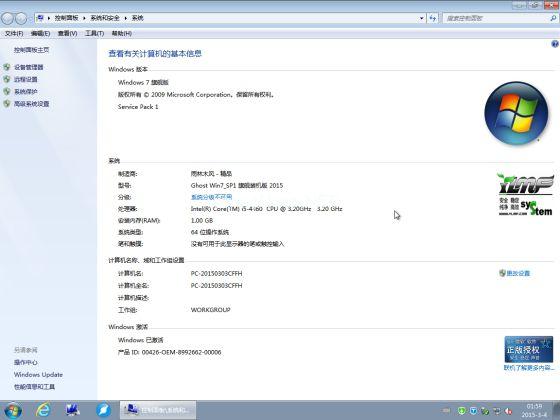Open 设备管理器 link
This screenshot has height=420, width=560.
point(29,67)
